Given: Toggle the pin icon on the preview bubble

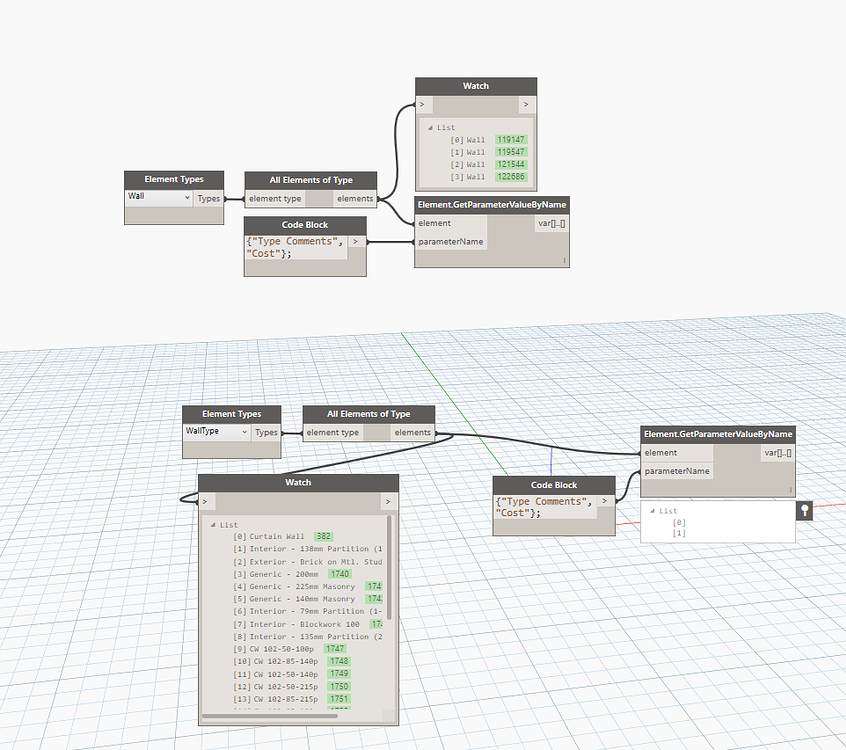Looking at the screenshot, I should pos(805,509).
